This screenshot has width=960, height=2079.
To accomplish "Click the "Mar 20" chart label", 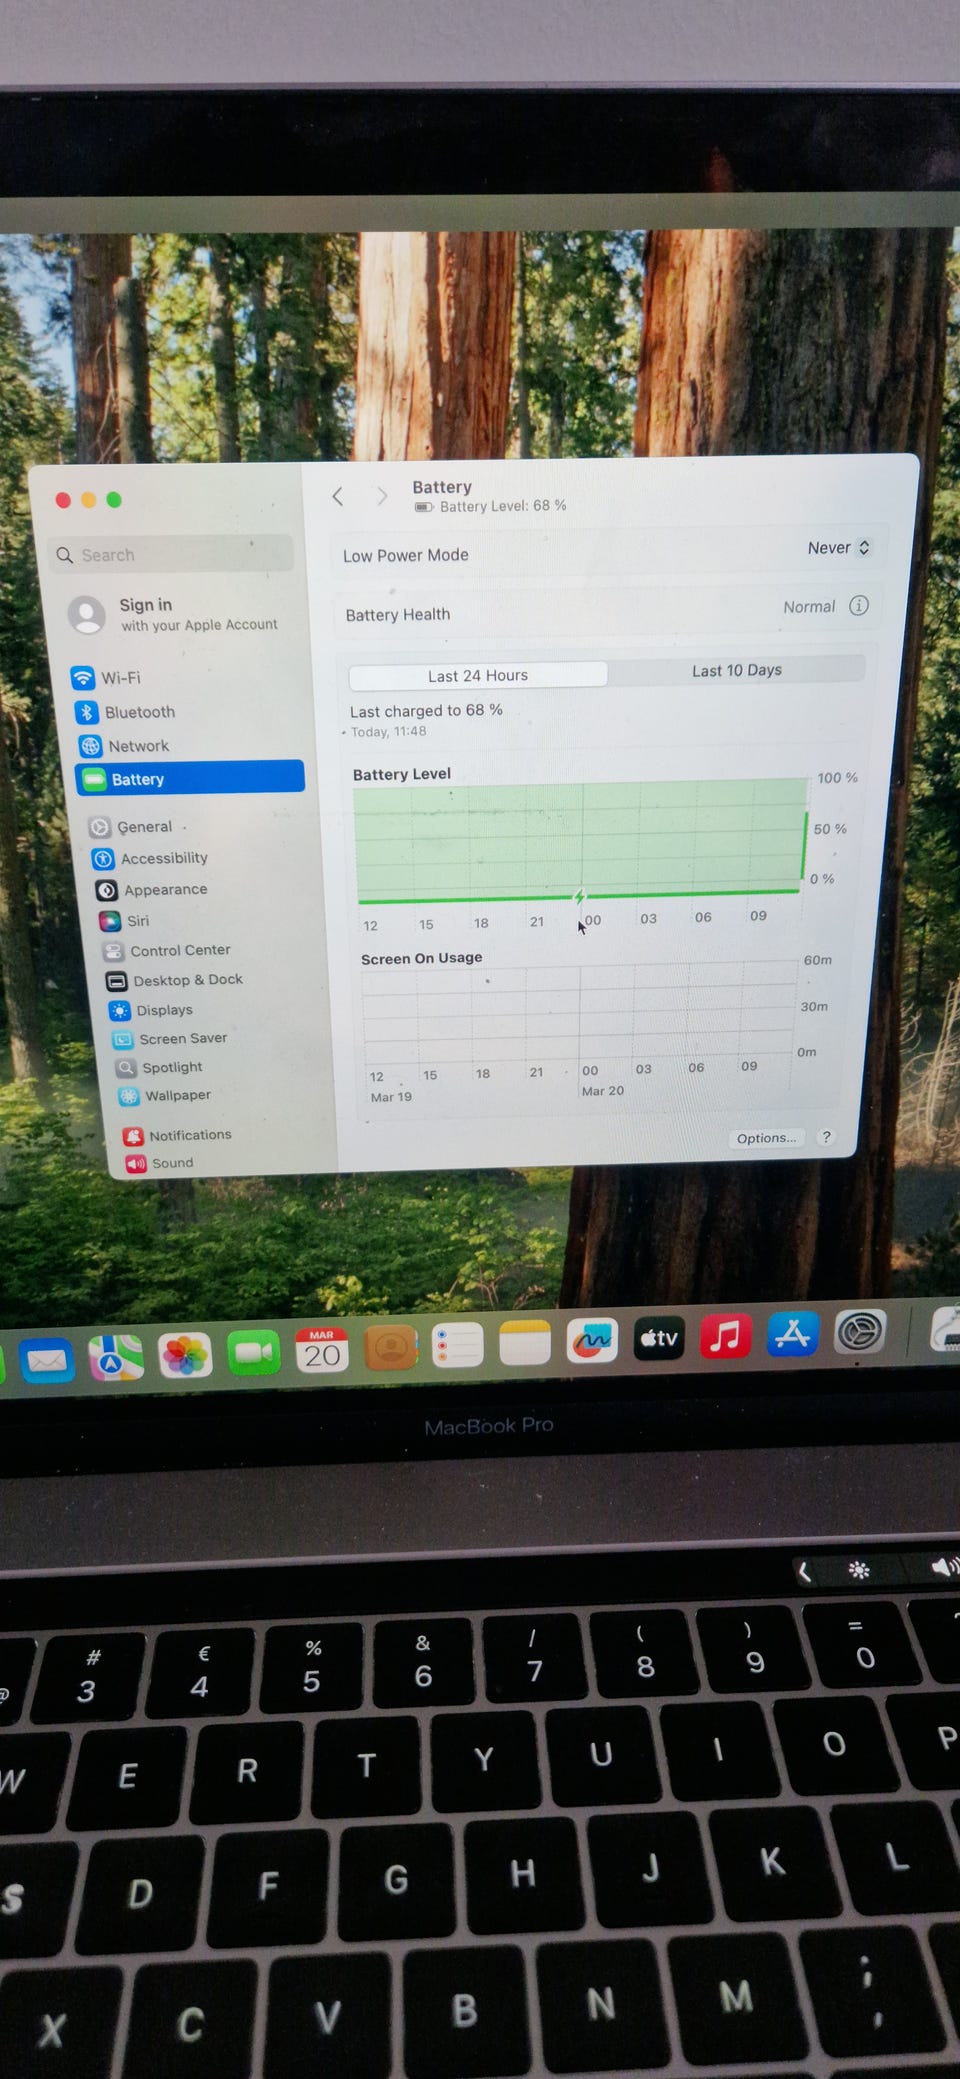I will click(x=603, y=1091).
